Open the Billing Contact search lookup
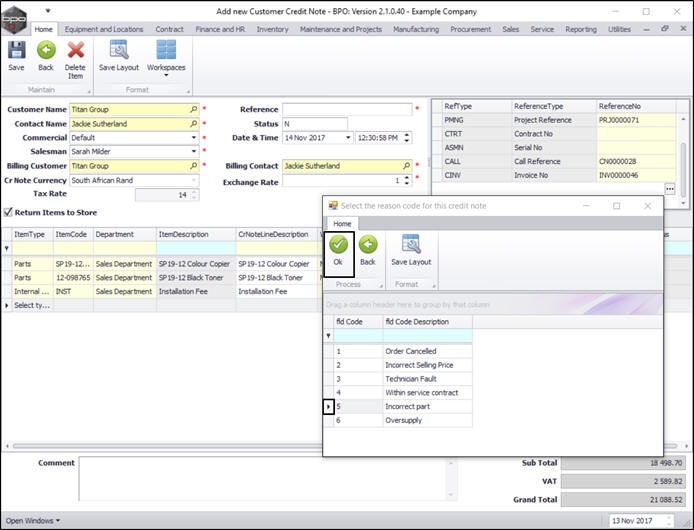 tap(406, 166)
